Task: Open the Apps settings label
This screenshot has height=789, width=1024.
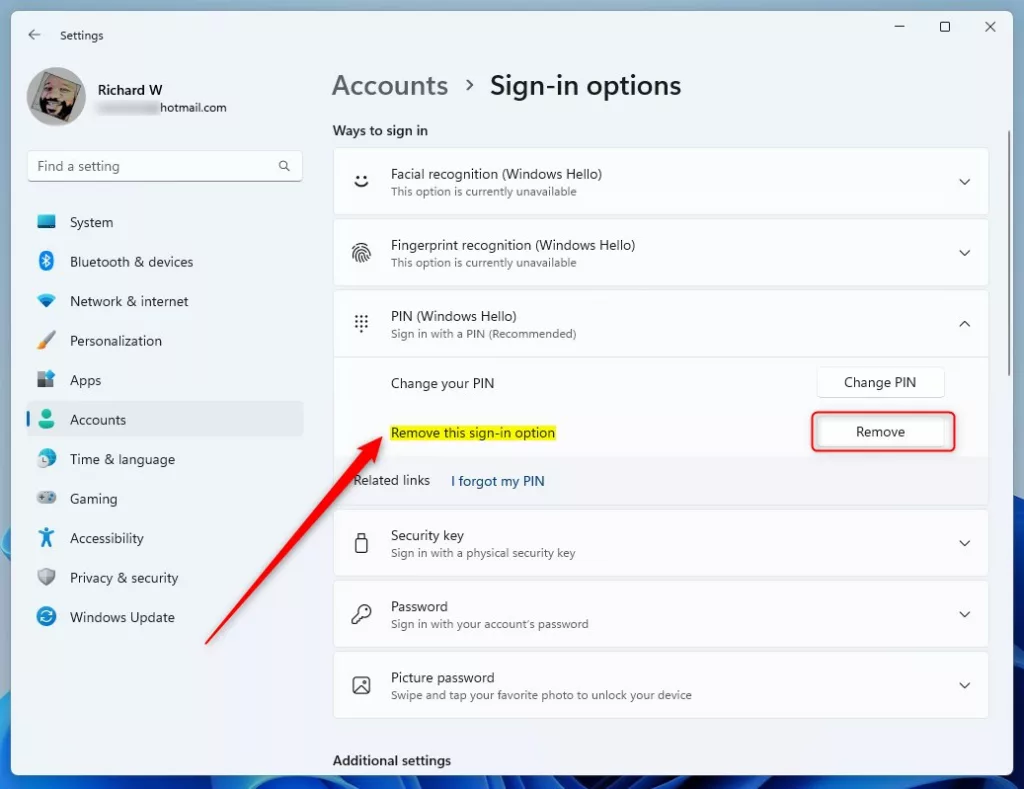Action: (x=86, y=380)
